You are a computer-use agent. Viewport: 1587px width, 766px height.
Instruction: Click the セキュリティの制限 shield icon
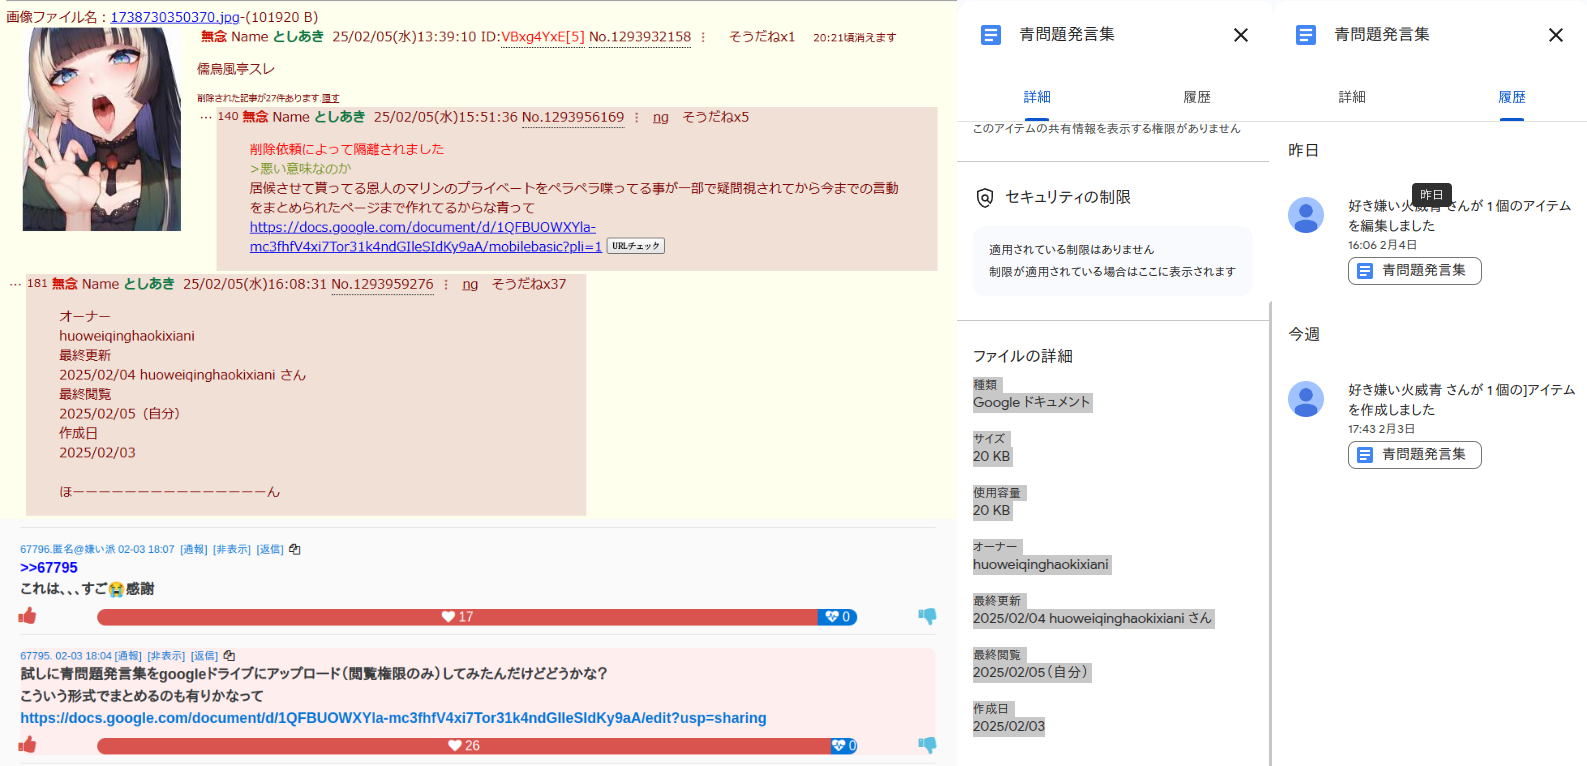click(x=985, y=198)
